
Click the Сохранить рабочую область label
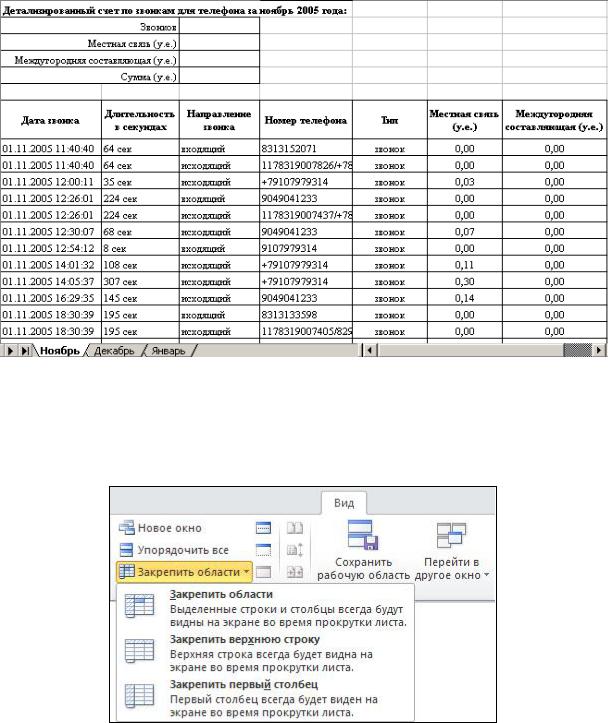click(363, 569)
